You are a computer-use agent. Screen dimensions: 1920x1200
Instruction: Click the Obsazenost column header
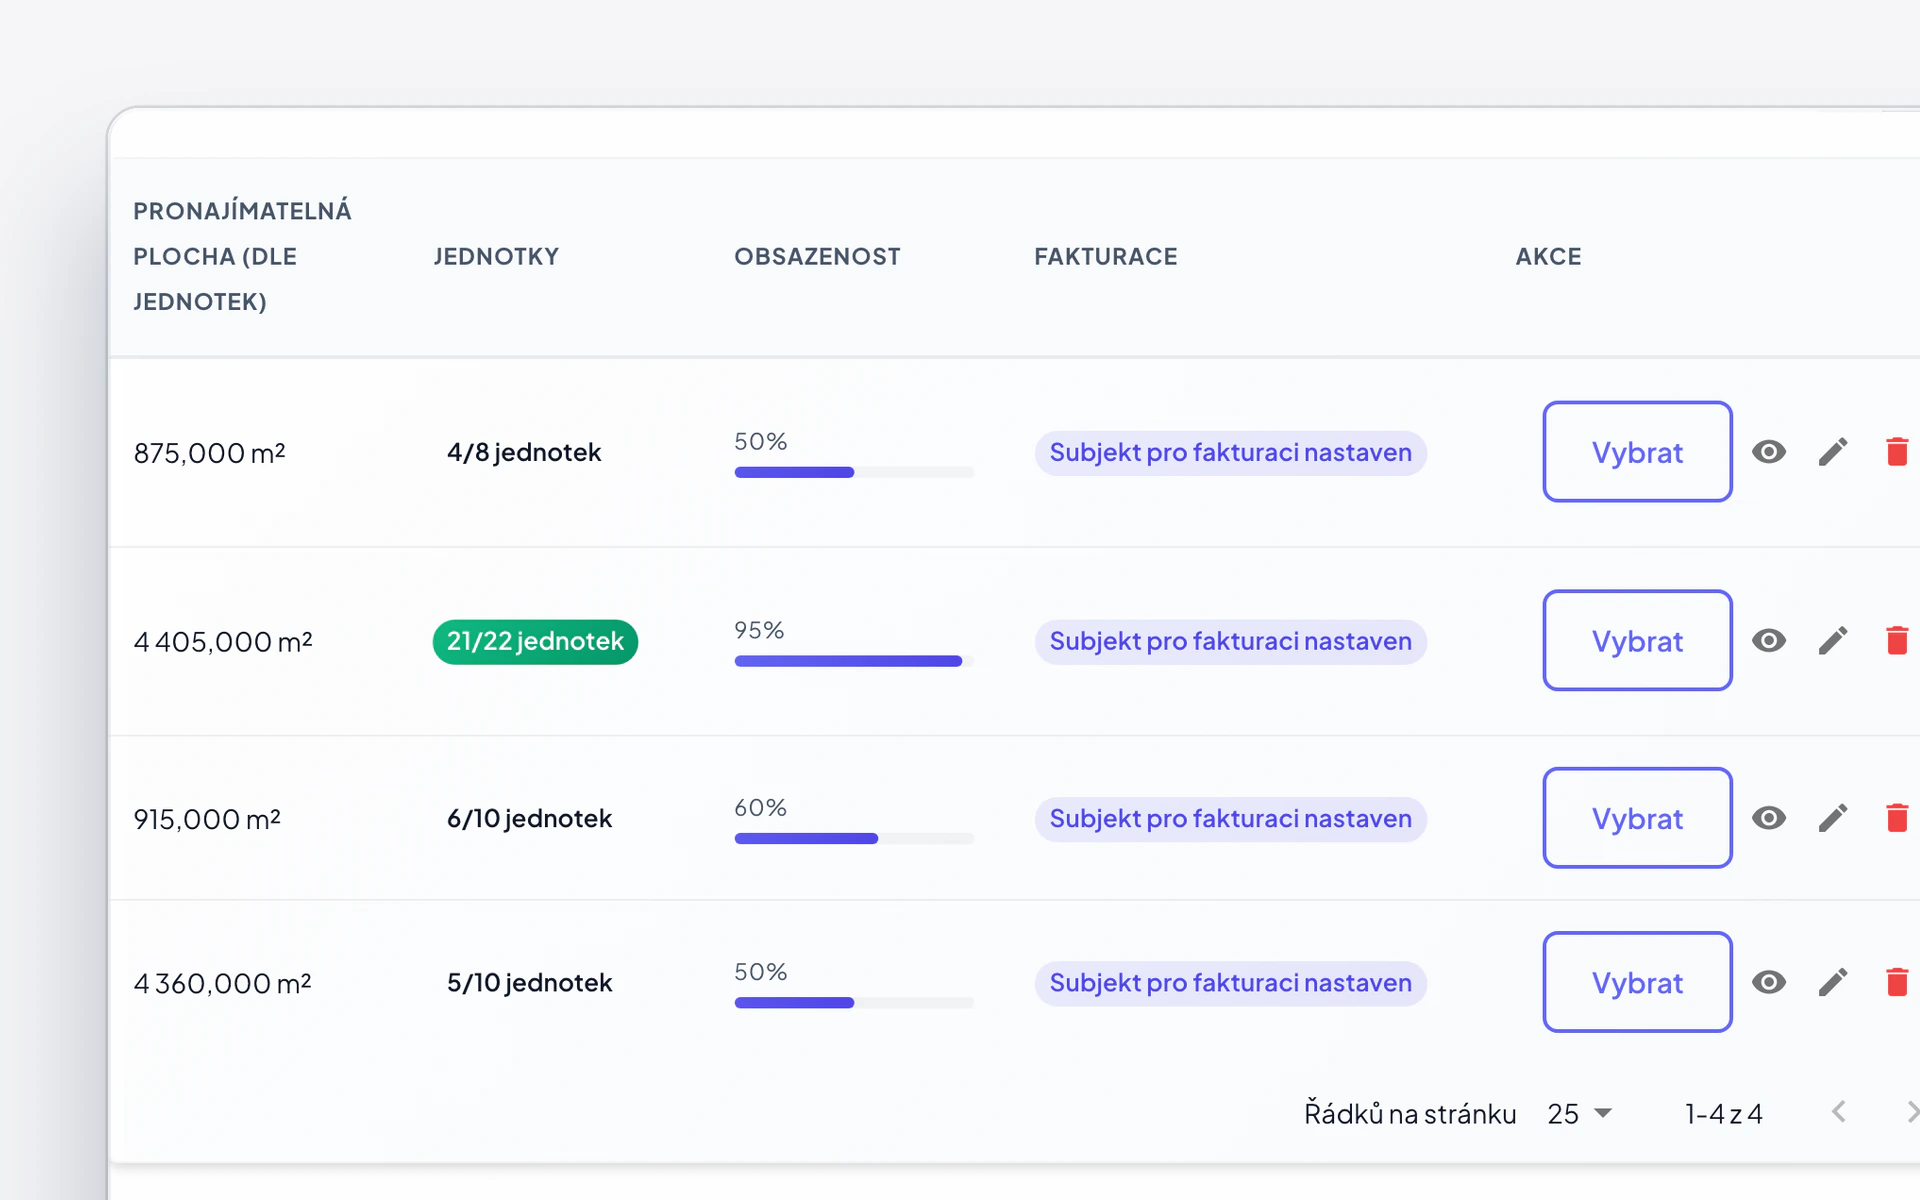[x=817, y=256]
